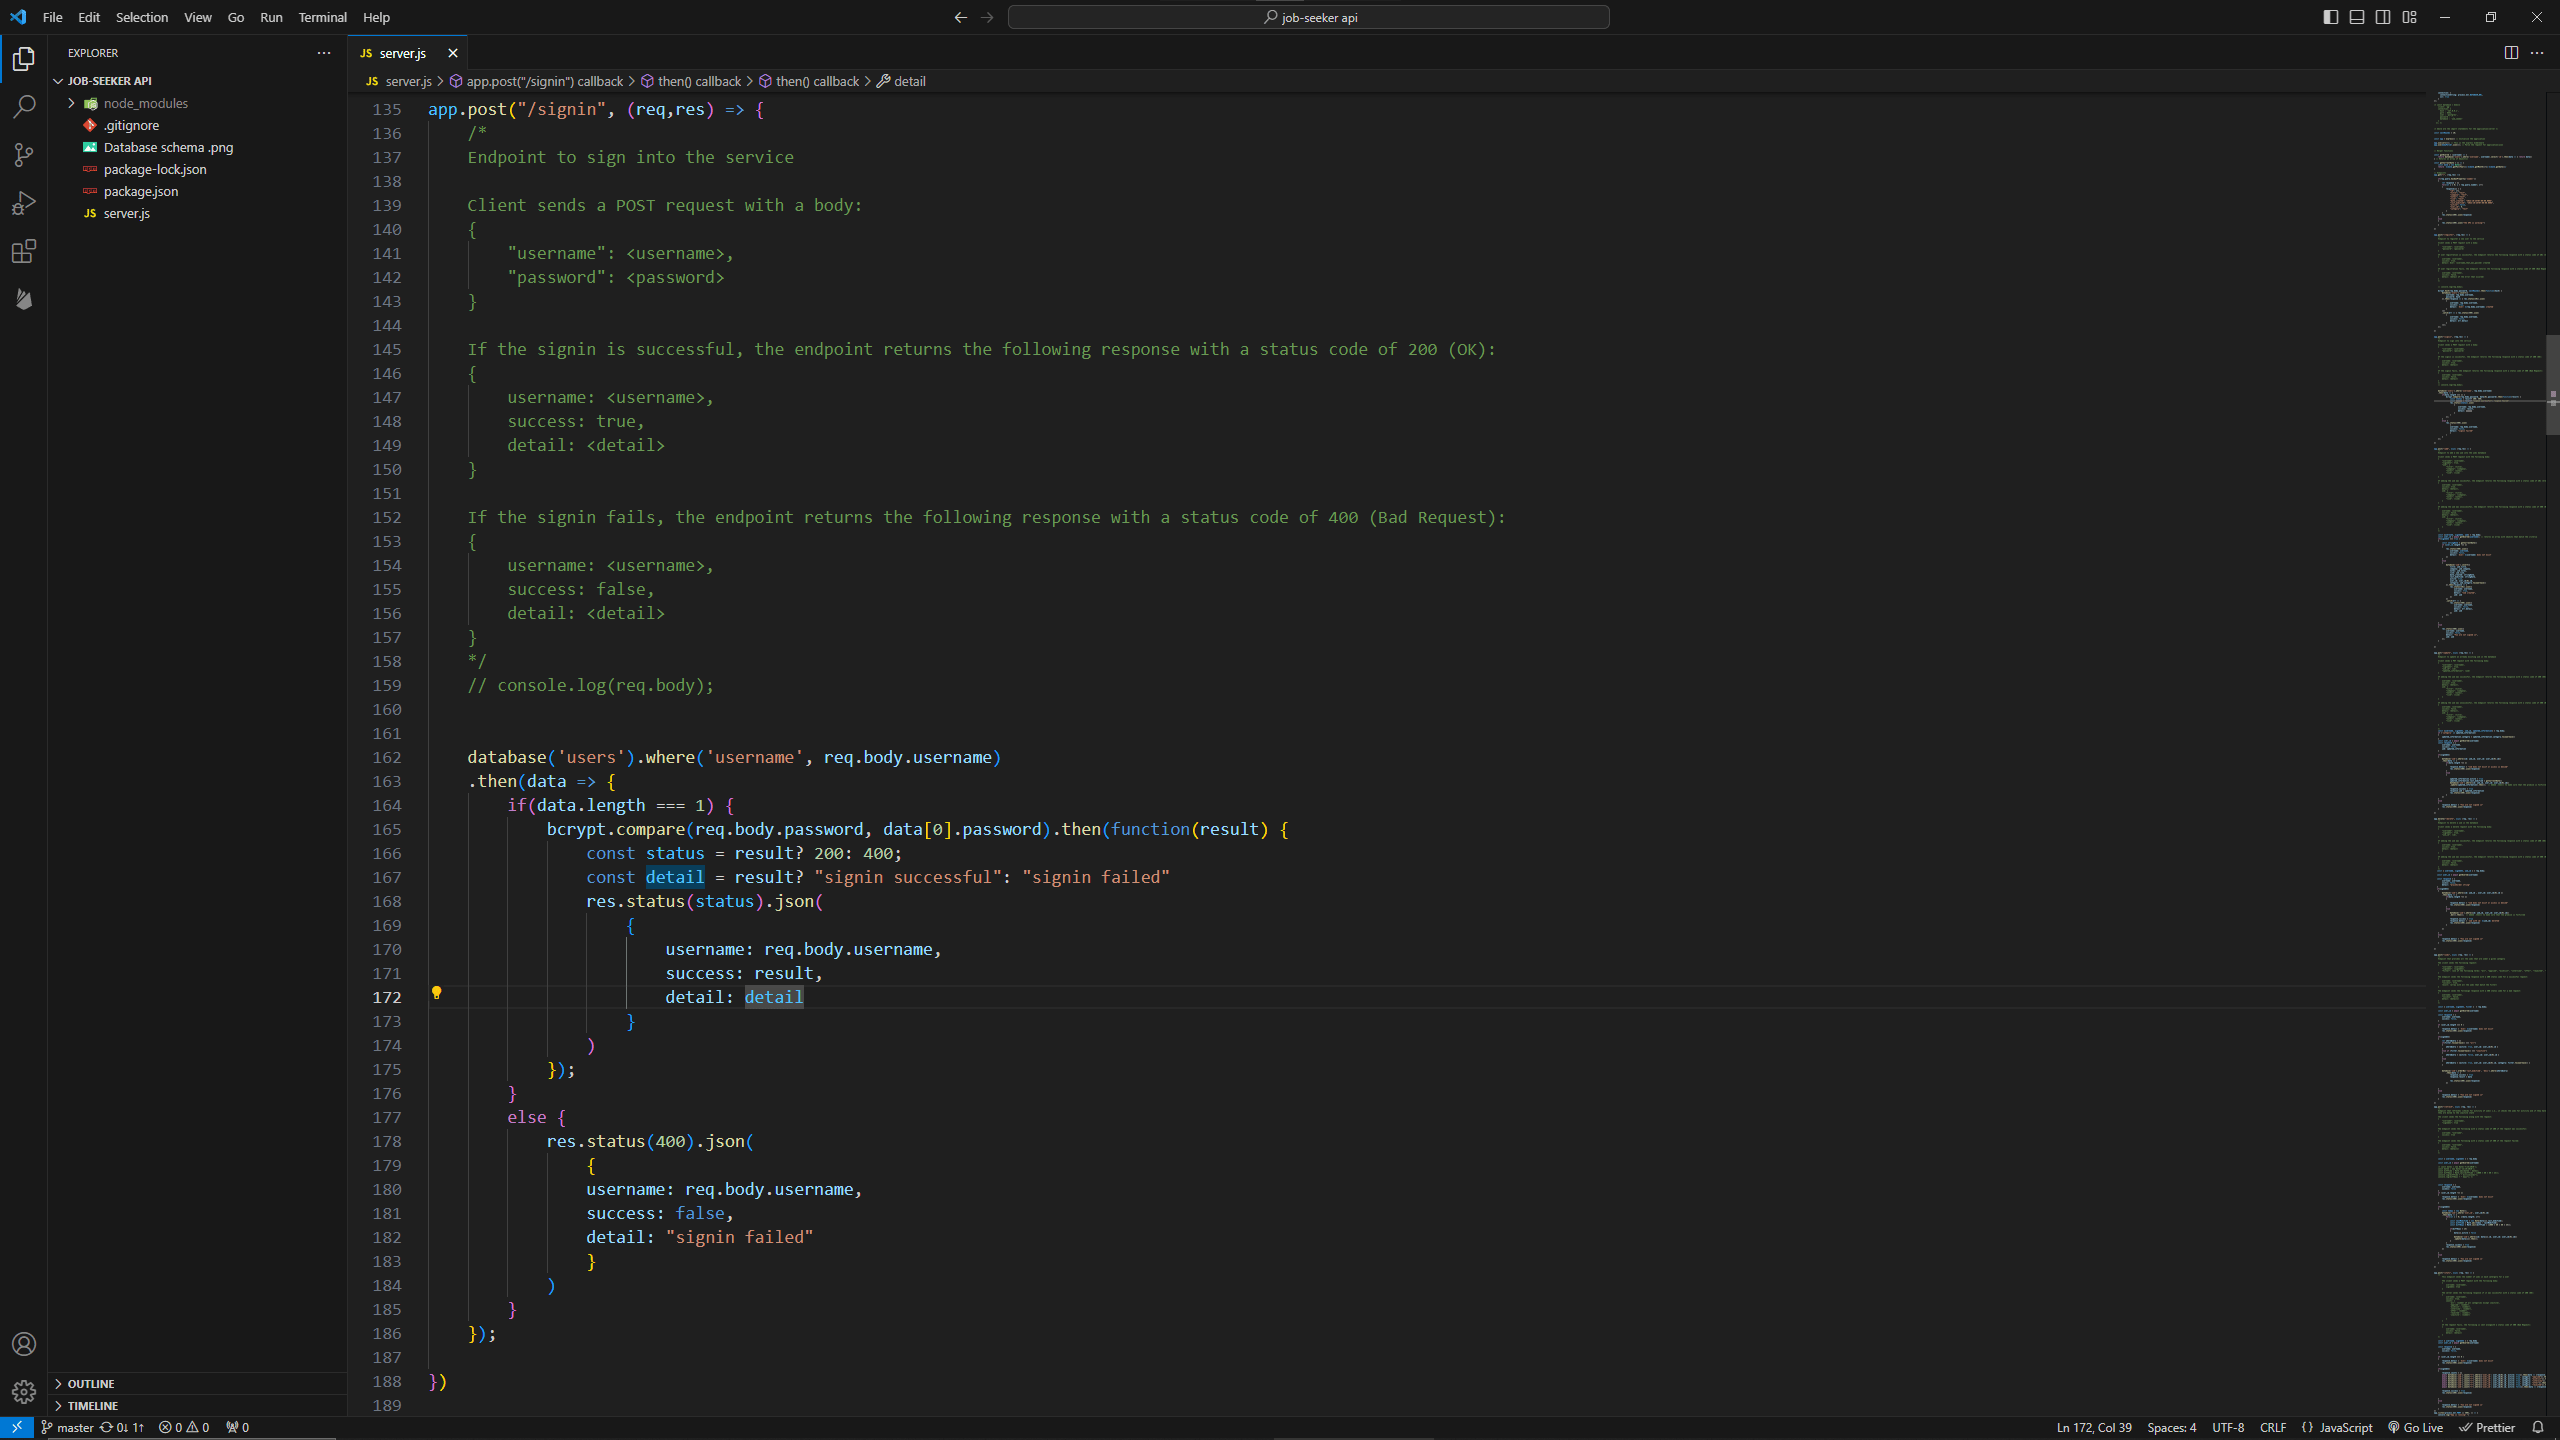Viewport: 2560px width, 1440px height.
Task: Open the Terminal menu
Action: (322, 17)
